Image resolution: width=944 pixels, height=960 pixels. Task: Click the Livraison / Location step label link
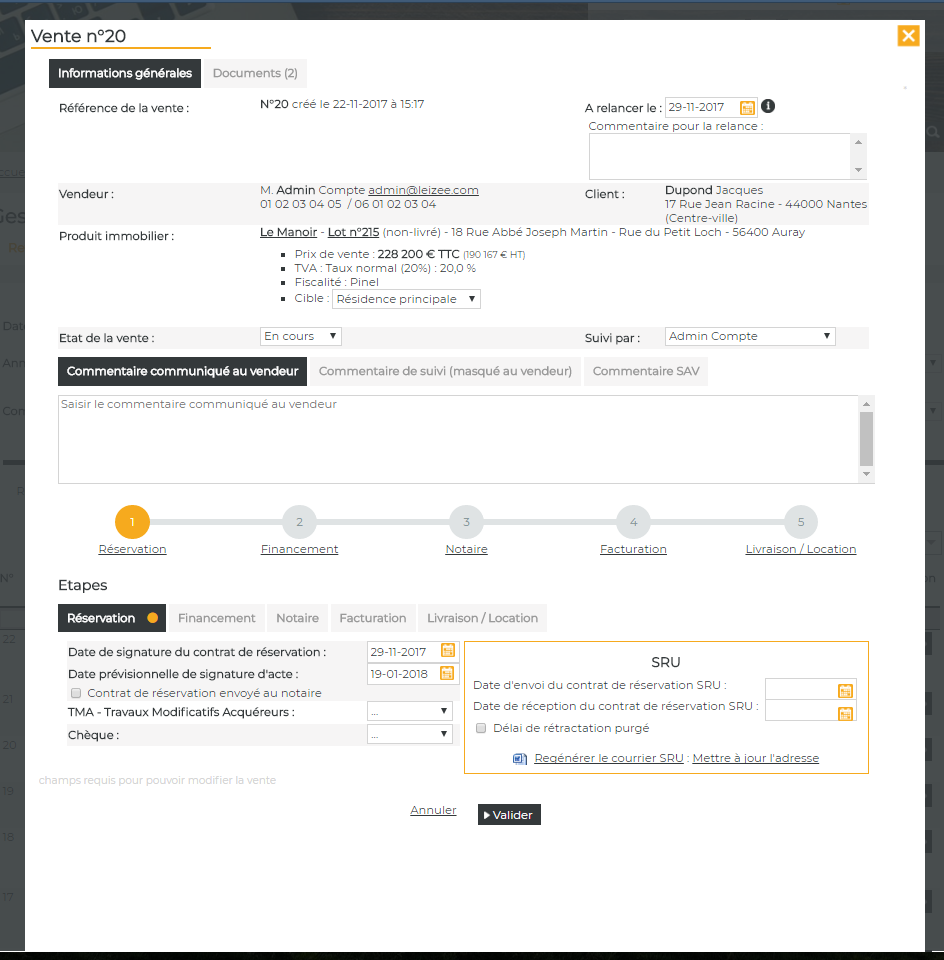[x=801, y=549]
